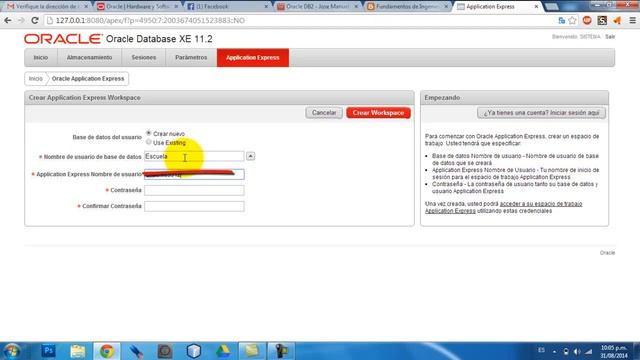
Task: Open Photoshop from taskbar
Action: (48, 351)
